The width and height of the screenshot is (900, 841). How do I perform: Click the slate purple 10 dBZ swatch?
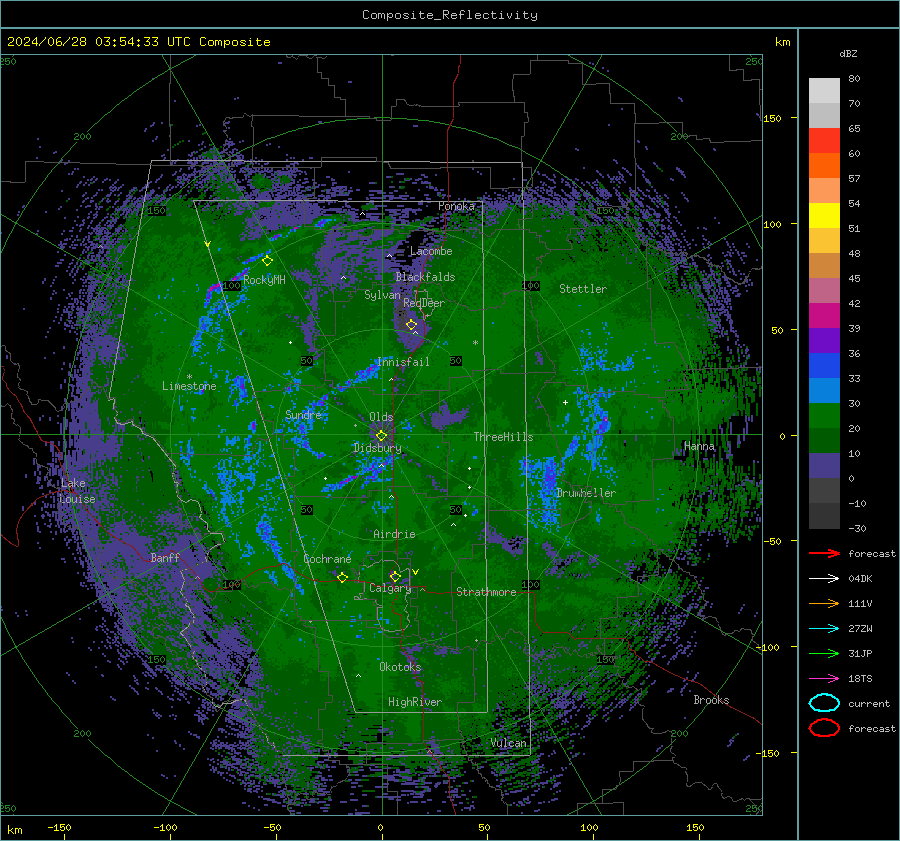(824, 465)
